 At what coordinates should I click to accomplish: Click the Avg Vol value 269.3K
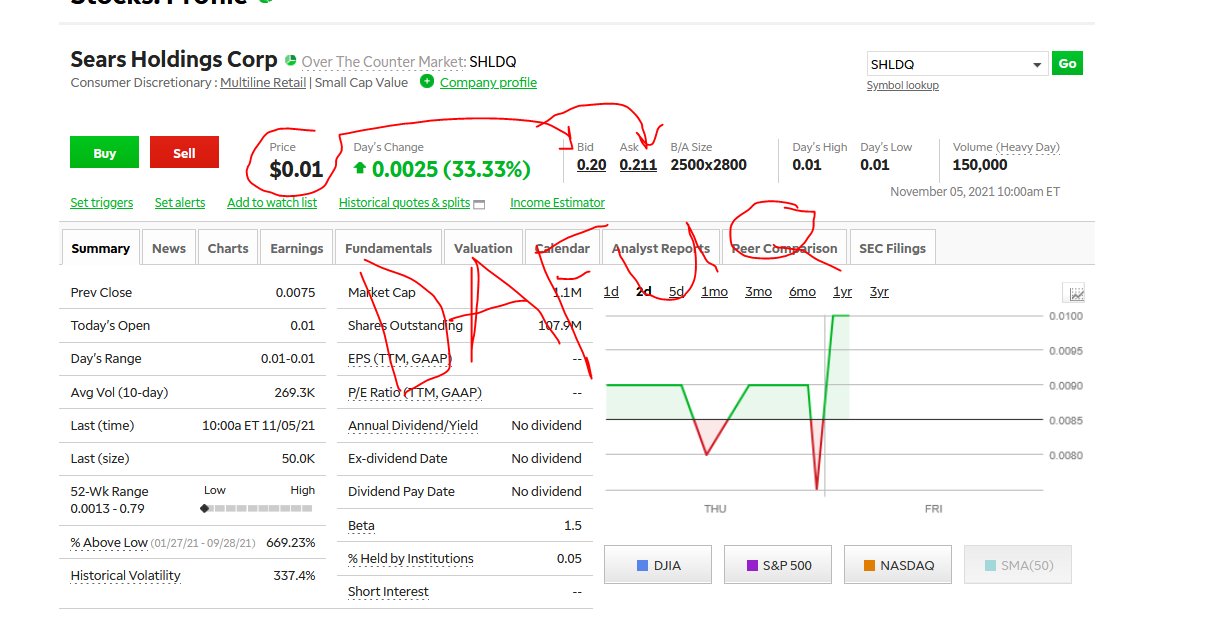click(x=295, y=393)
